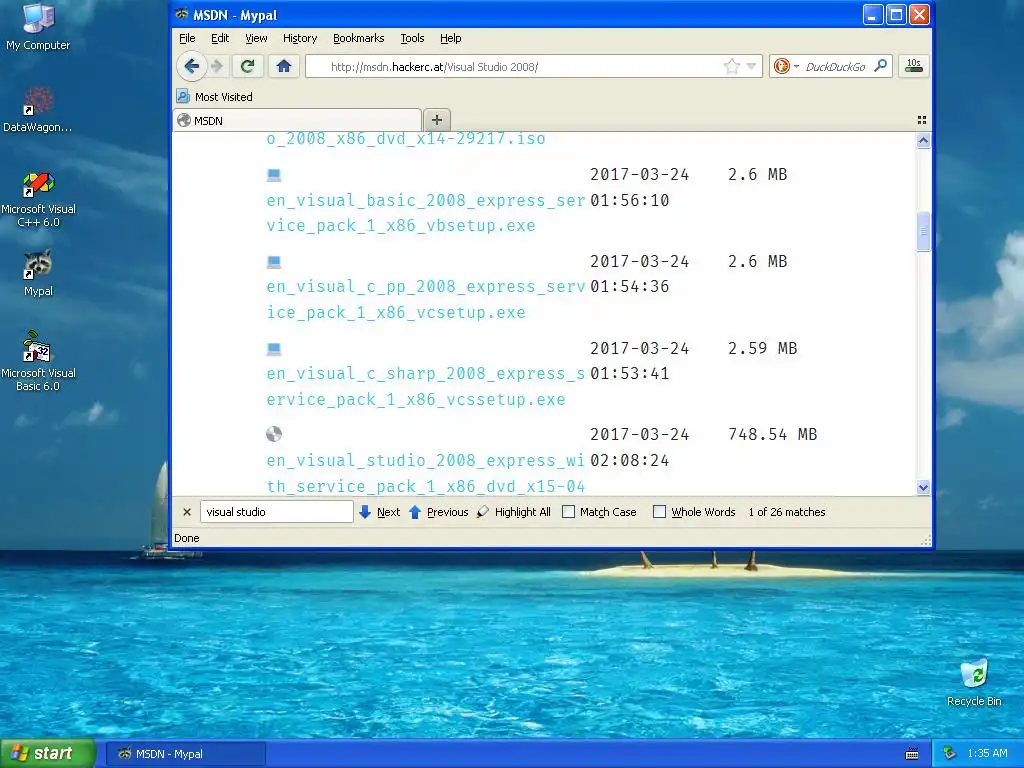Click the find field containing visual studio
1024x768 pixels.
click(x=276, y=512)
